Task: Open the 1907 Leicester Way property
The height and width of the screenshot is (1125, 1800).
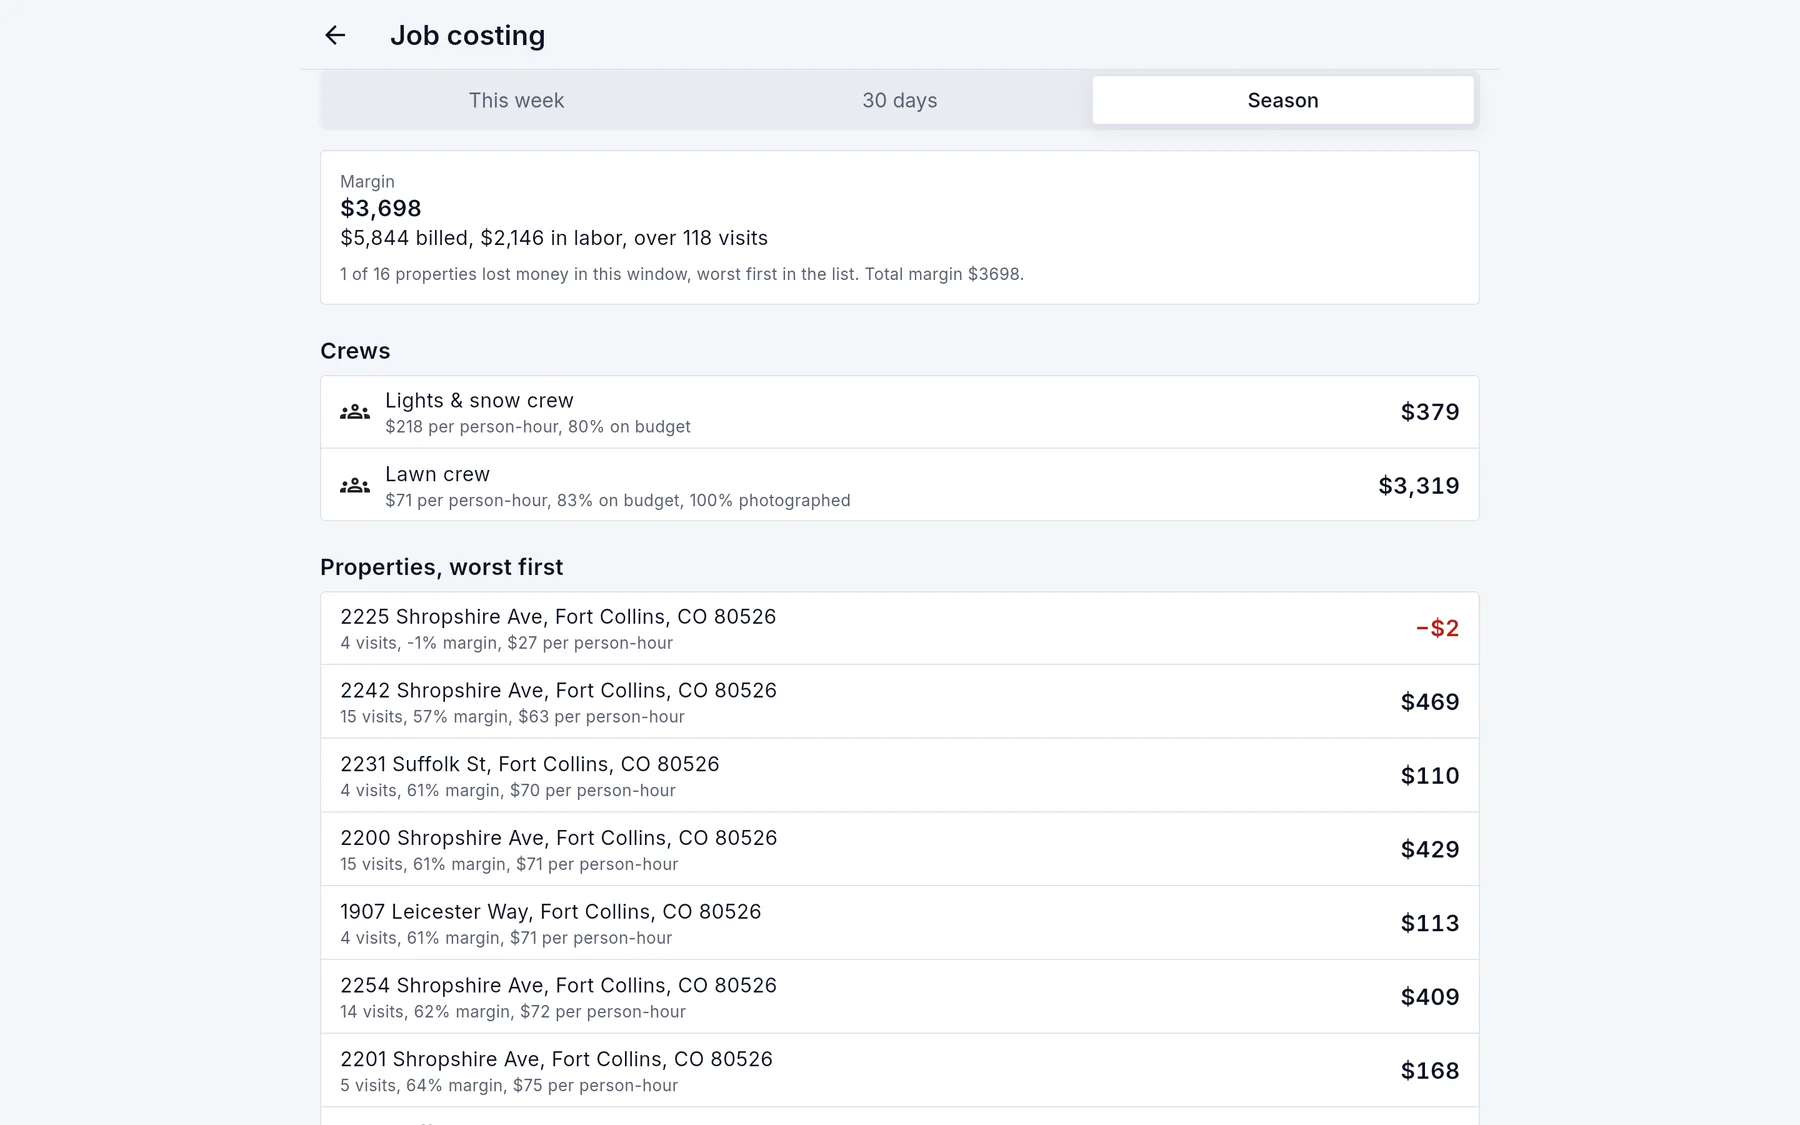Action: pyautogui.click(x=900, y=923)
